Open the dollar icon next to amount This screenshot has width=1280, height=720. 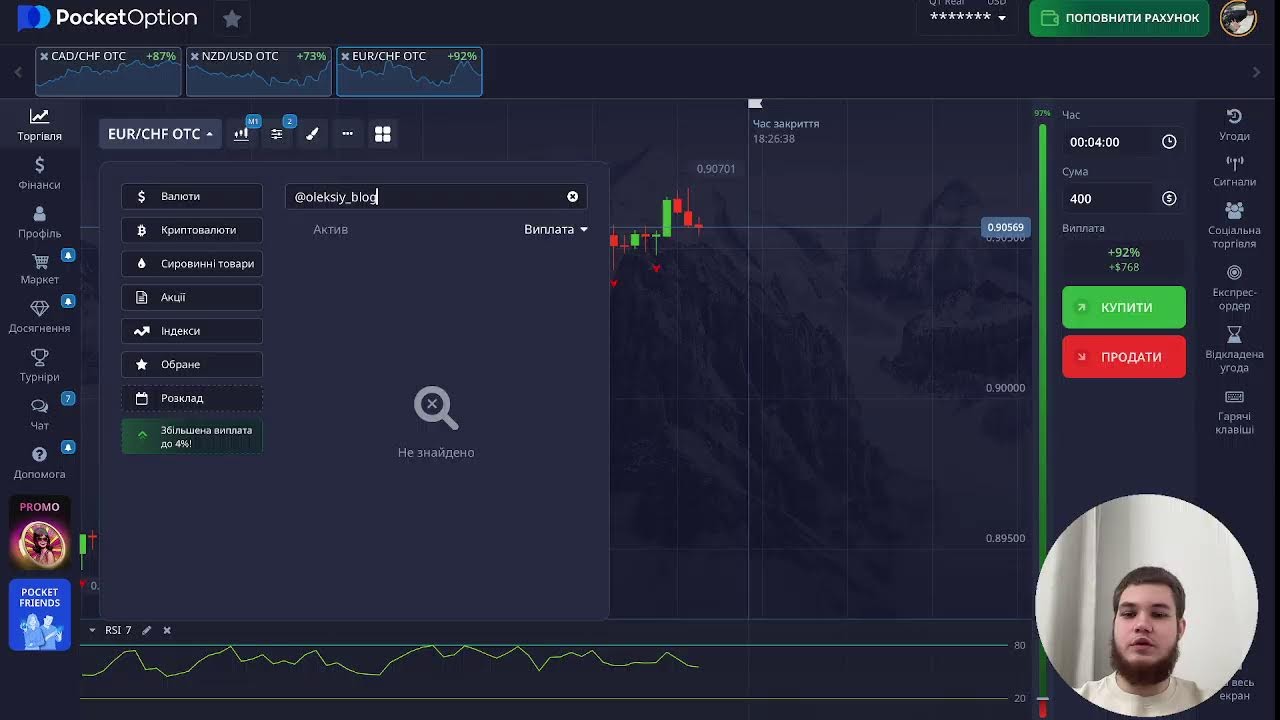1169,199
